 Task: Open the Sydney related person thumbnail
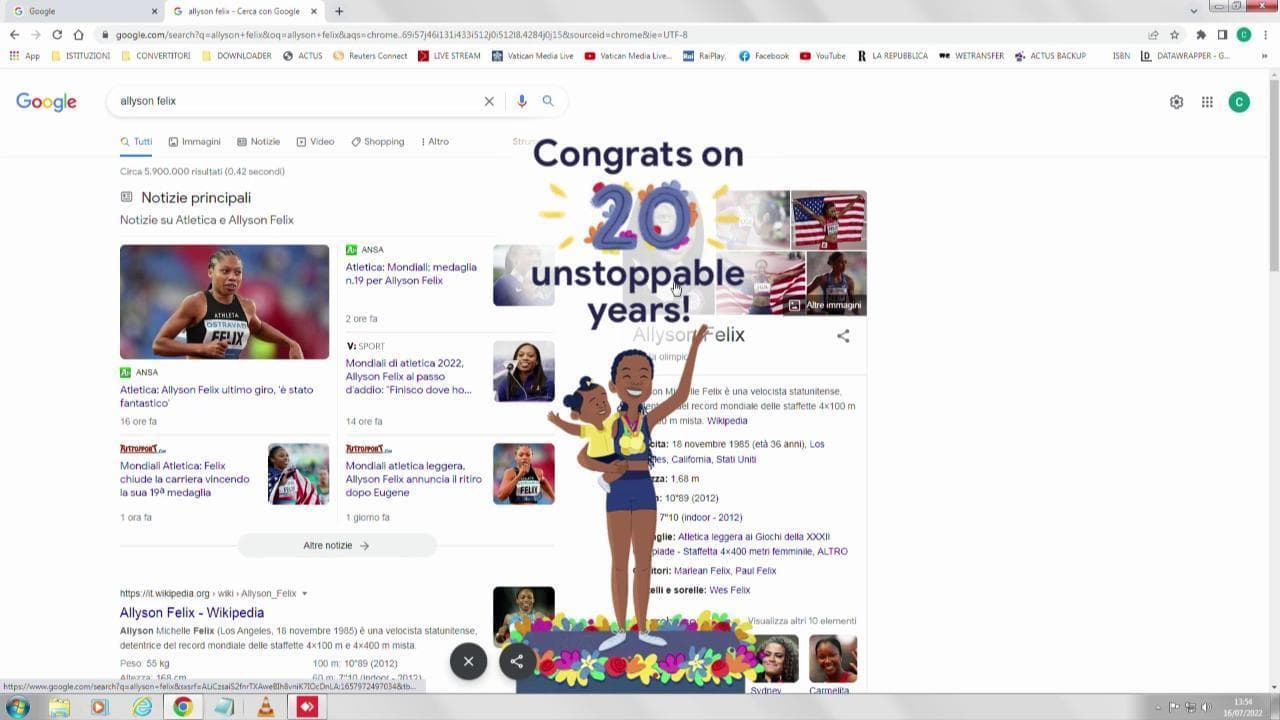pyautogui.click(x=774, y=659)
